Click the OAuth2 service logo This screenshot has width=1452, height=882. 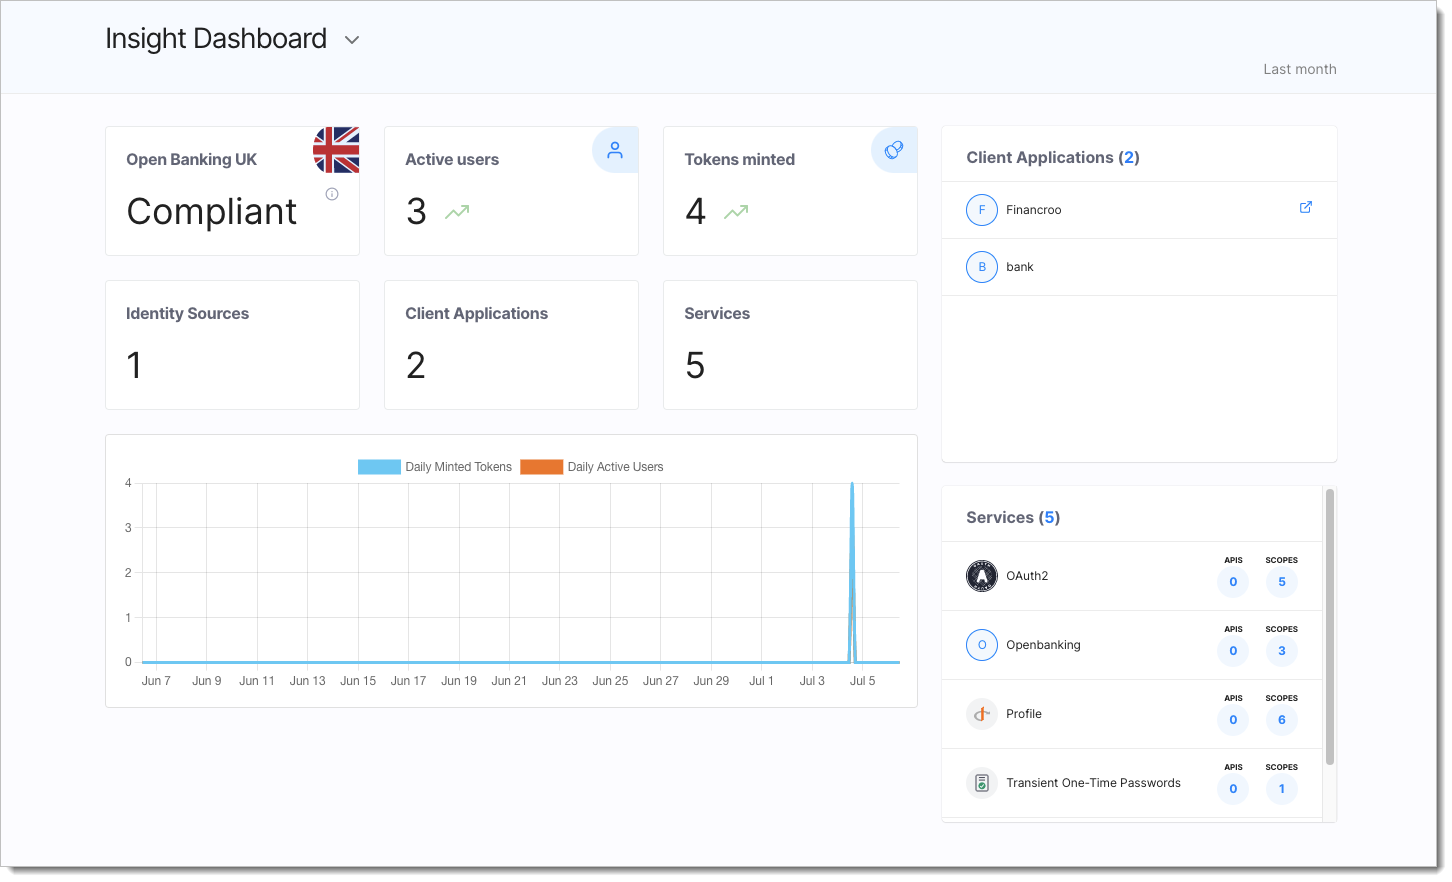click(x=982, y=576)
